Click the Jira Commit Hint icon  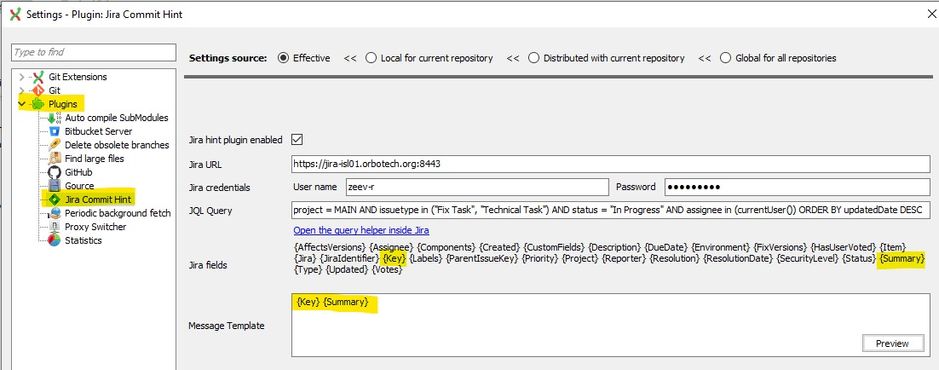[54, 199]
